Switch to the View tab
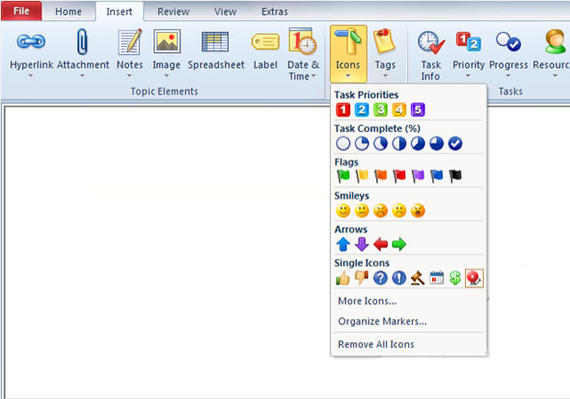570x399 pixels. click(x=225, y=12)
